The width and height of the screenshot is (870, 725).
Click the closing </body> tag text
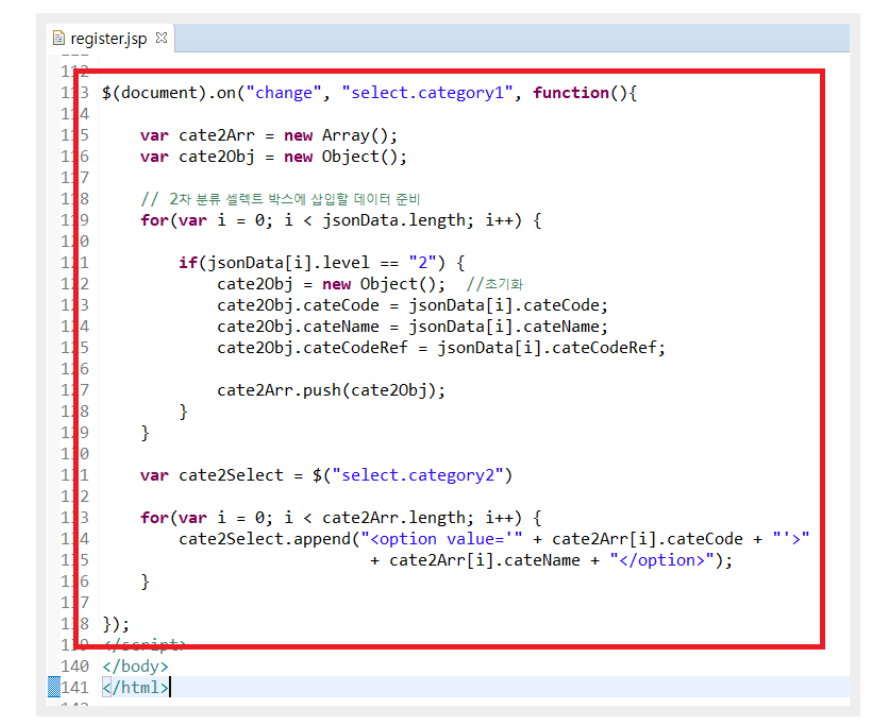tap(135, 666)
